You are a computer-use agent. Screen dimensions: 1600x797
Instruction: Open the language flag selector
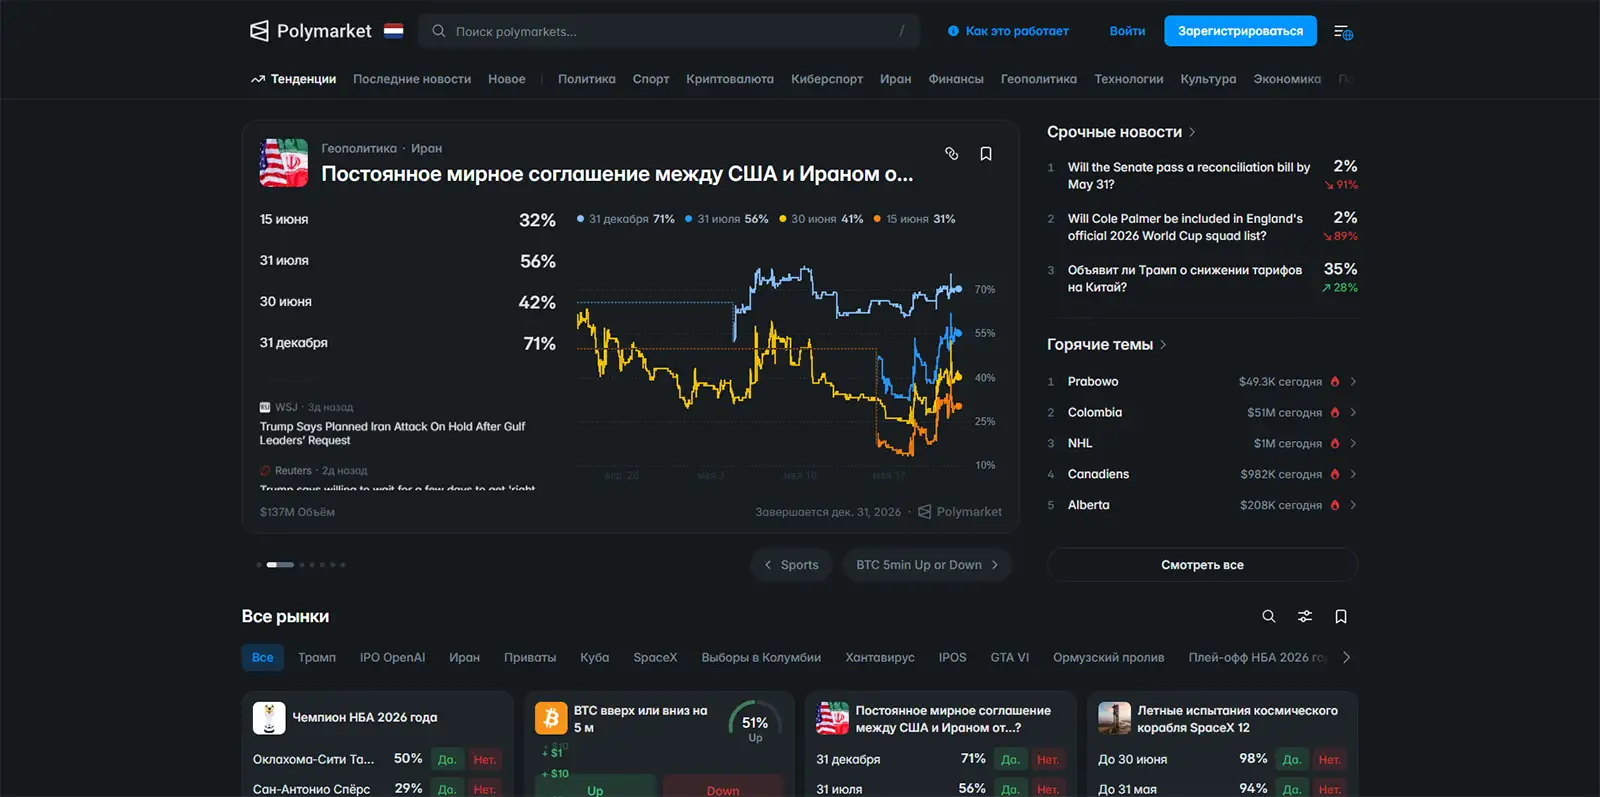point(394,31)
